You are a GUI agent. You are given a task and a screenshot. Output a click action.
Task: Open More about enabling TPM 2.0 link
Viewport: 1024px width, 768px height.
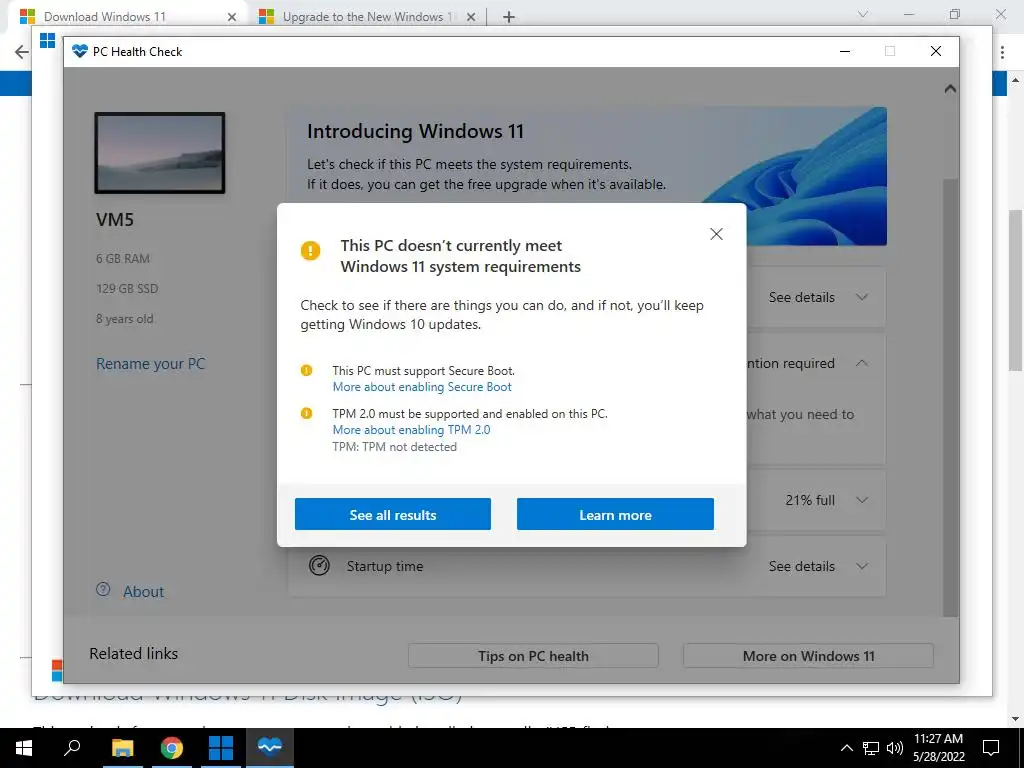point(411,430)
